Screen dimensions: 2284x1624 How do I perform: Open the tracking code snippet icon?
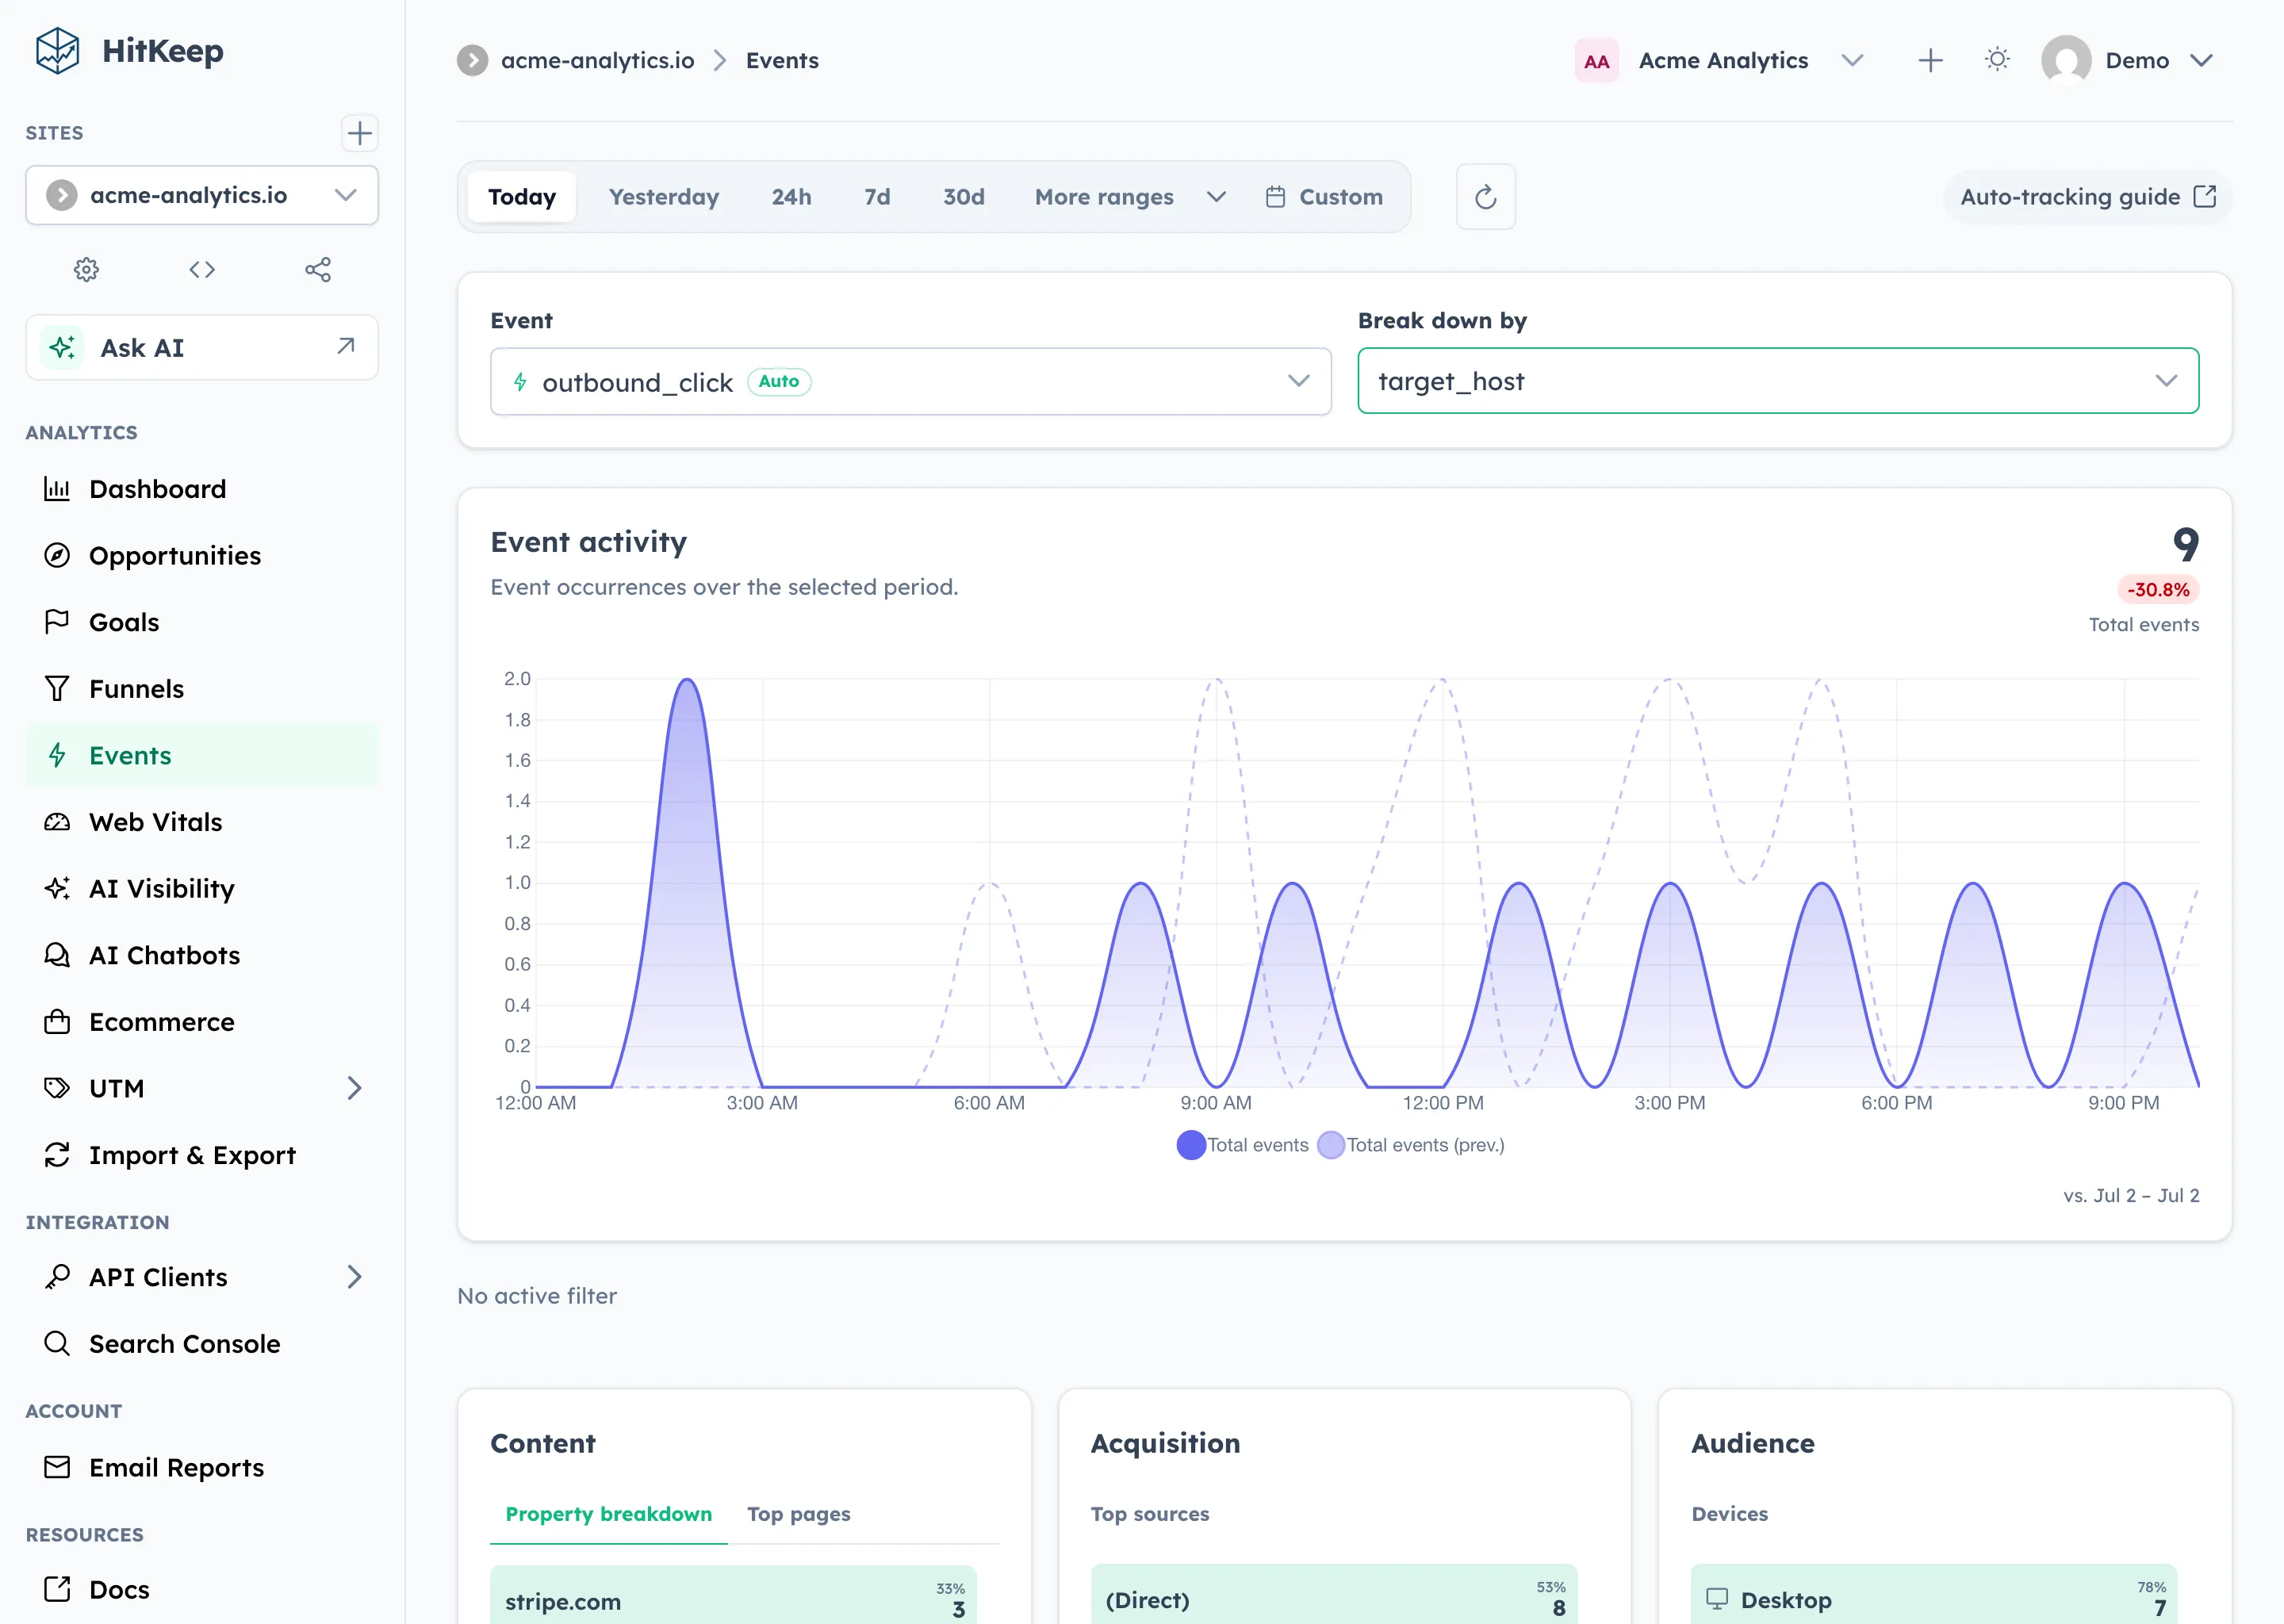[x=202, y=269]
